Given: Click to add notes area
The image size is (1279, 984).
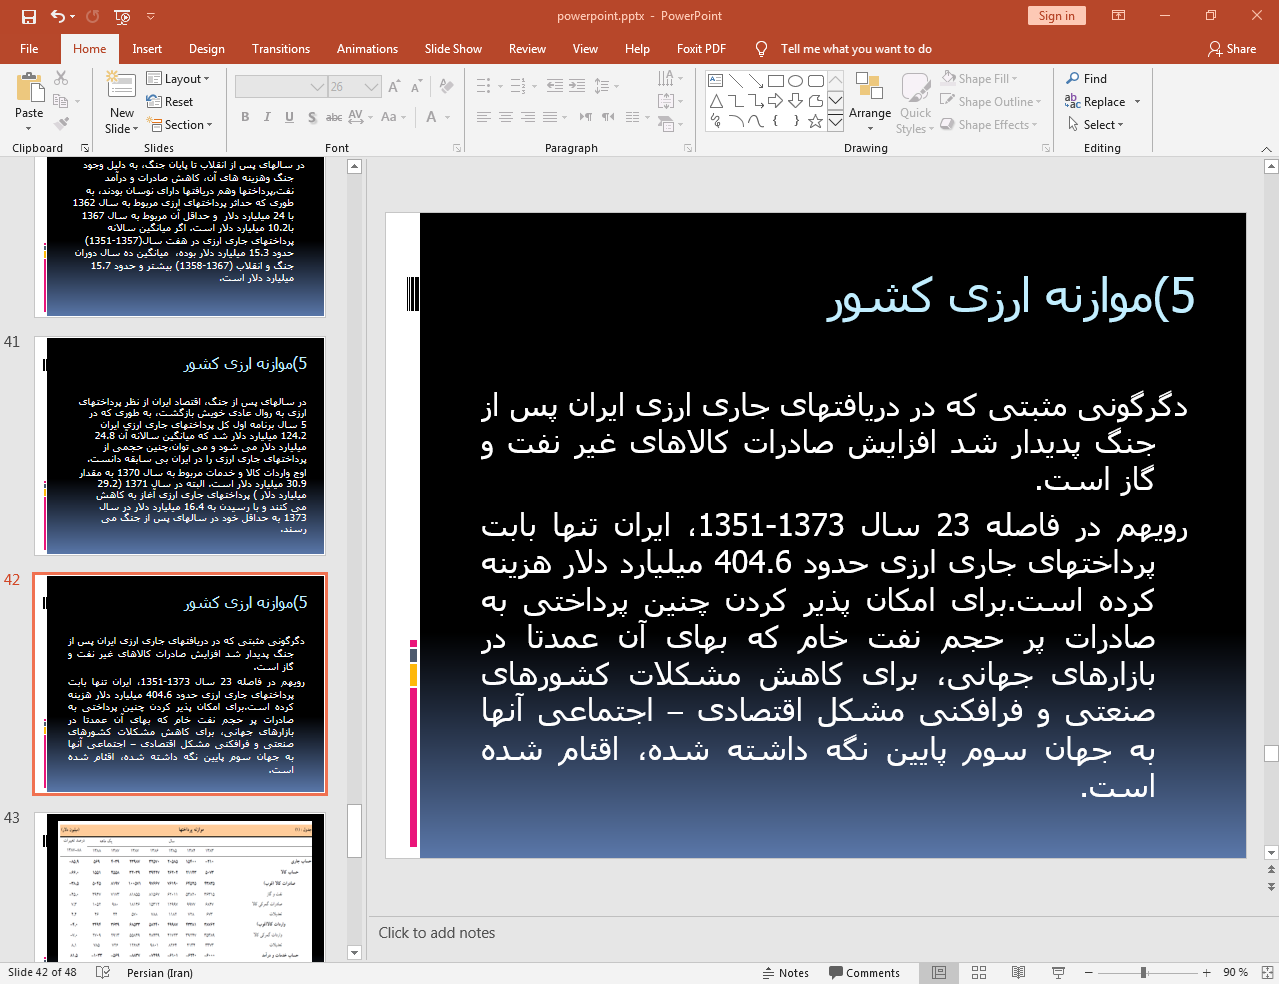Looking at the screenshot, I should pyautogui.click(x=437, y=933).
